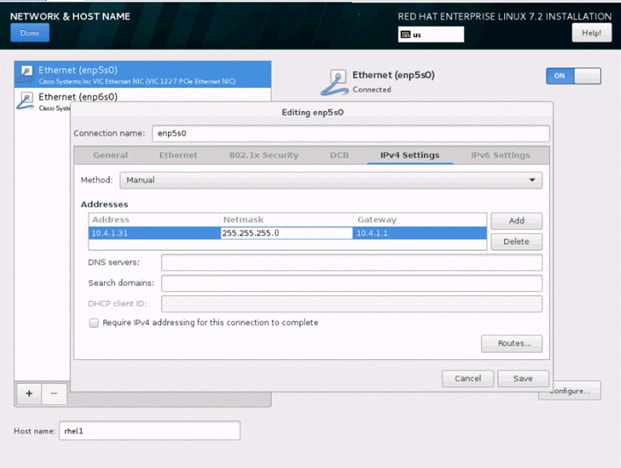Switch to the General tab

(x=110, y=155)
